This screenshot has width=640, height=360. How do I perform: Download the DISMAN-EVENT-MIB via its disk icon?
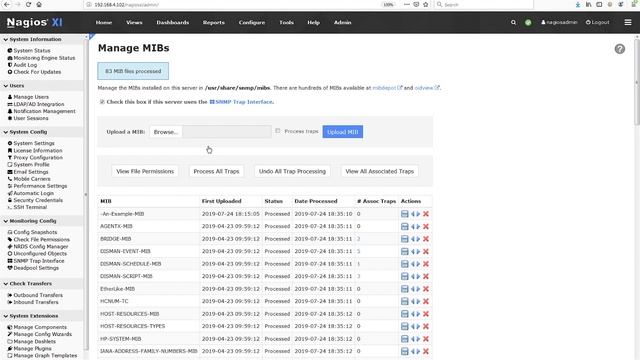pos(404,251)
